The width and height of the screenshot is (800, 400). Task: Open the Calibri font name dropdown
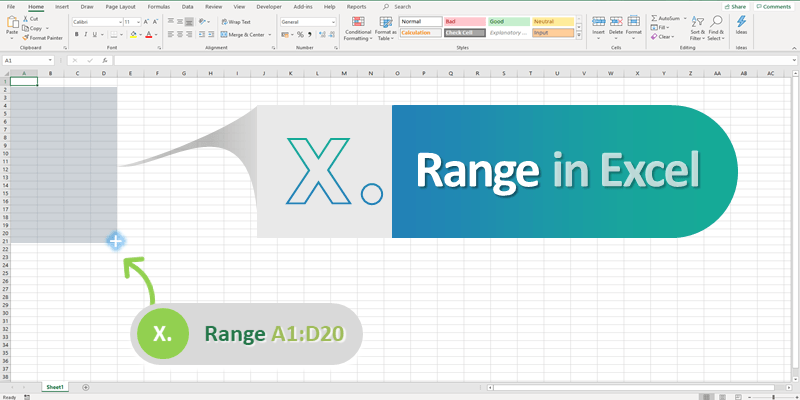120,22
